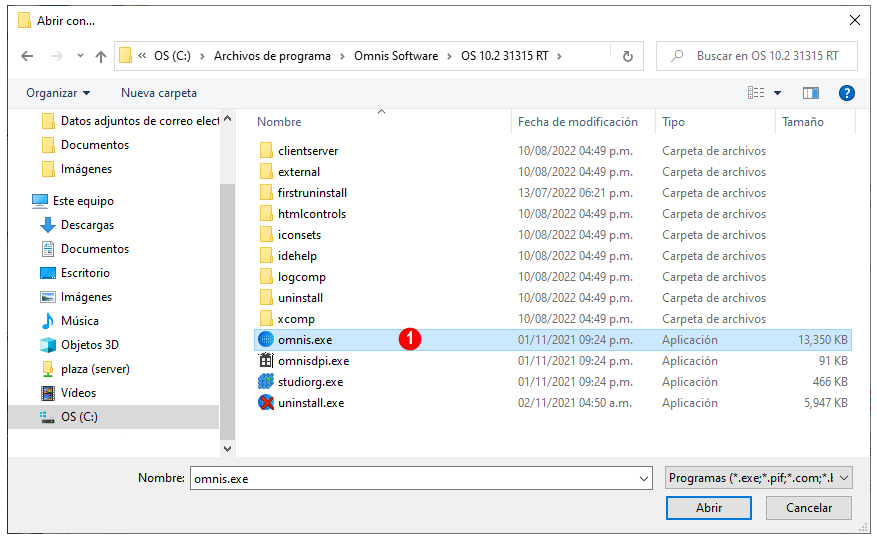
Task: Select iconsets folder icon
Action: tap(266, 235)
